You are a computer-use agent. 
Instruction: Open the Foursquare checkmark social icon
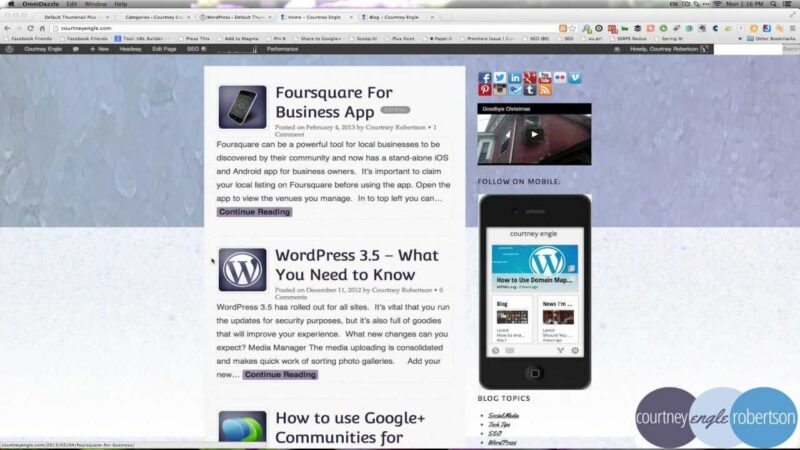click(x=515, y=90)
